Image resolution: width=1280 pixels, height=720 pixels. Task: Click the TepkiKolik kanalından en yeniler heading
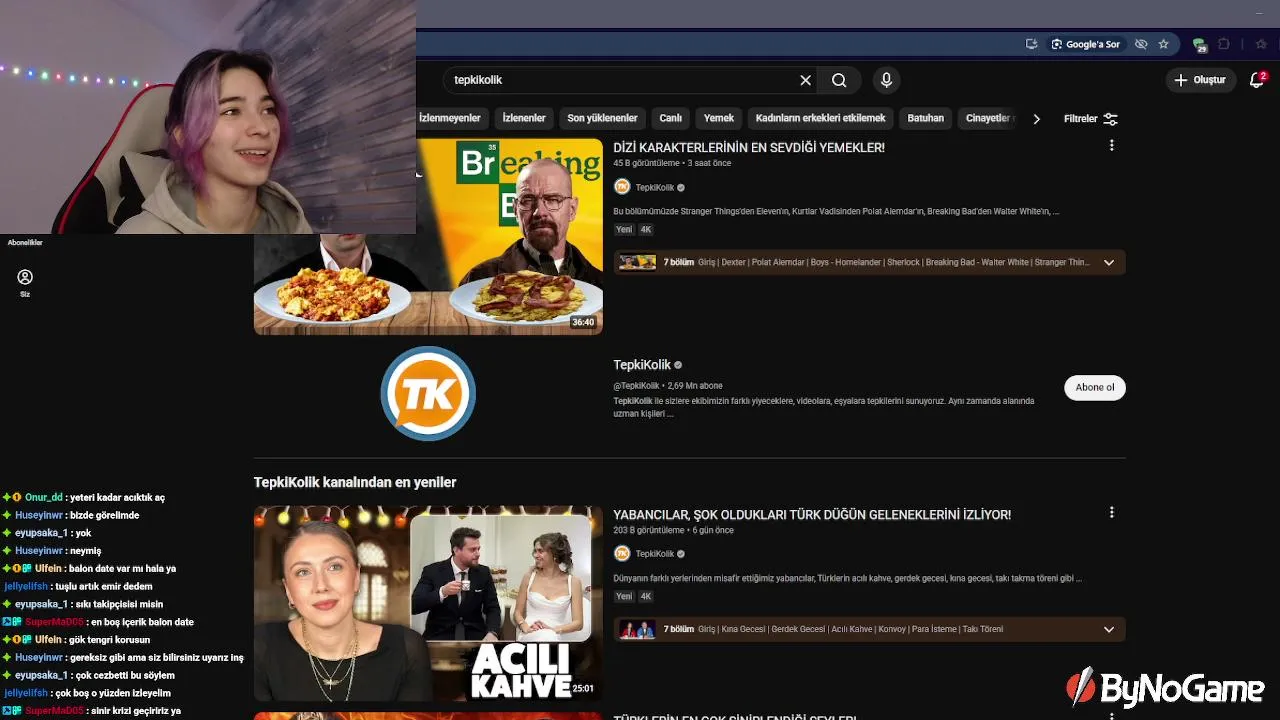[355, 482]
